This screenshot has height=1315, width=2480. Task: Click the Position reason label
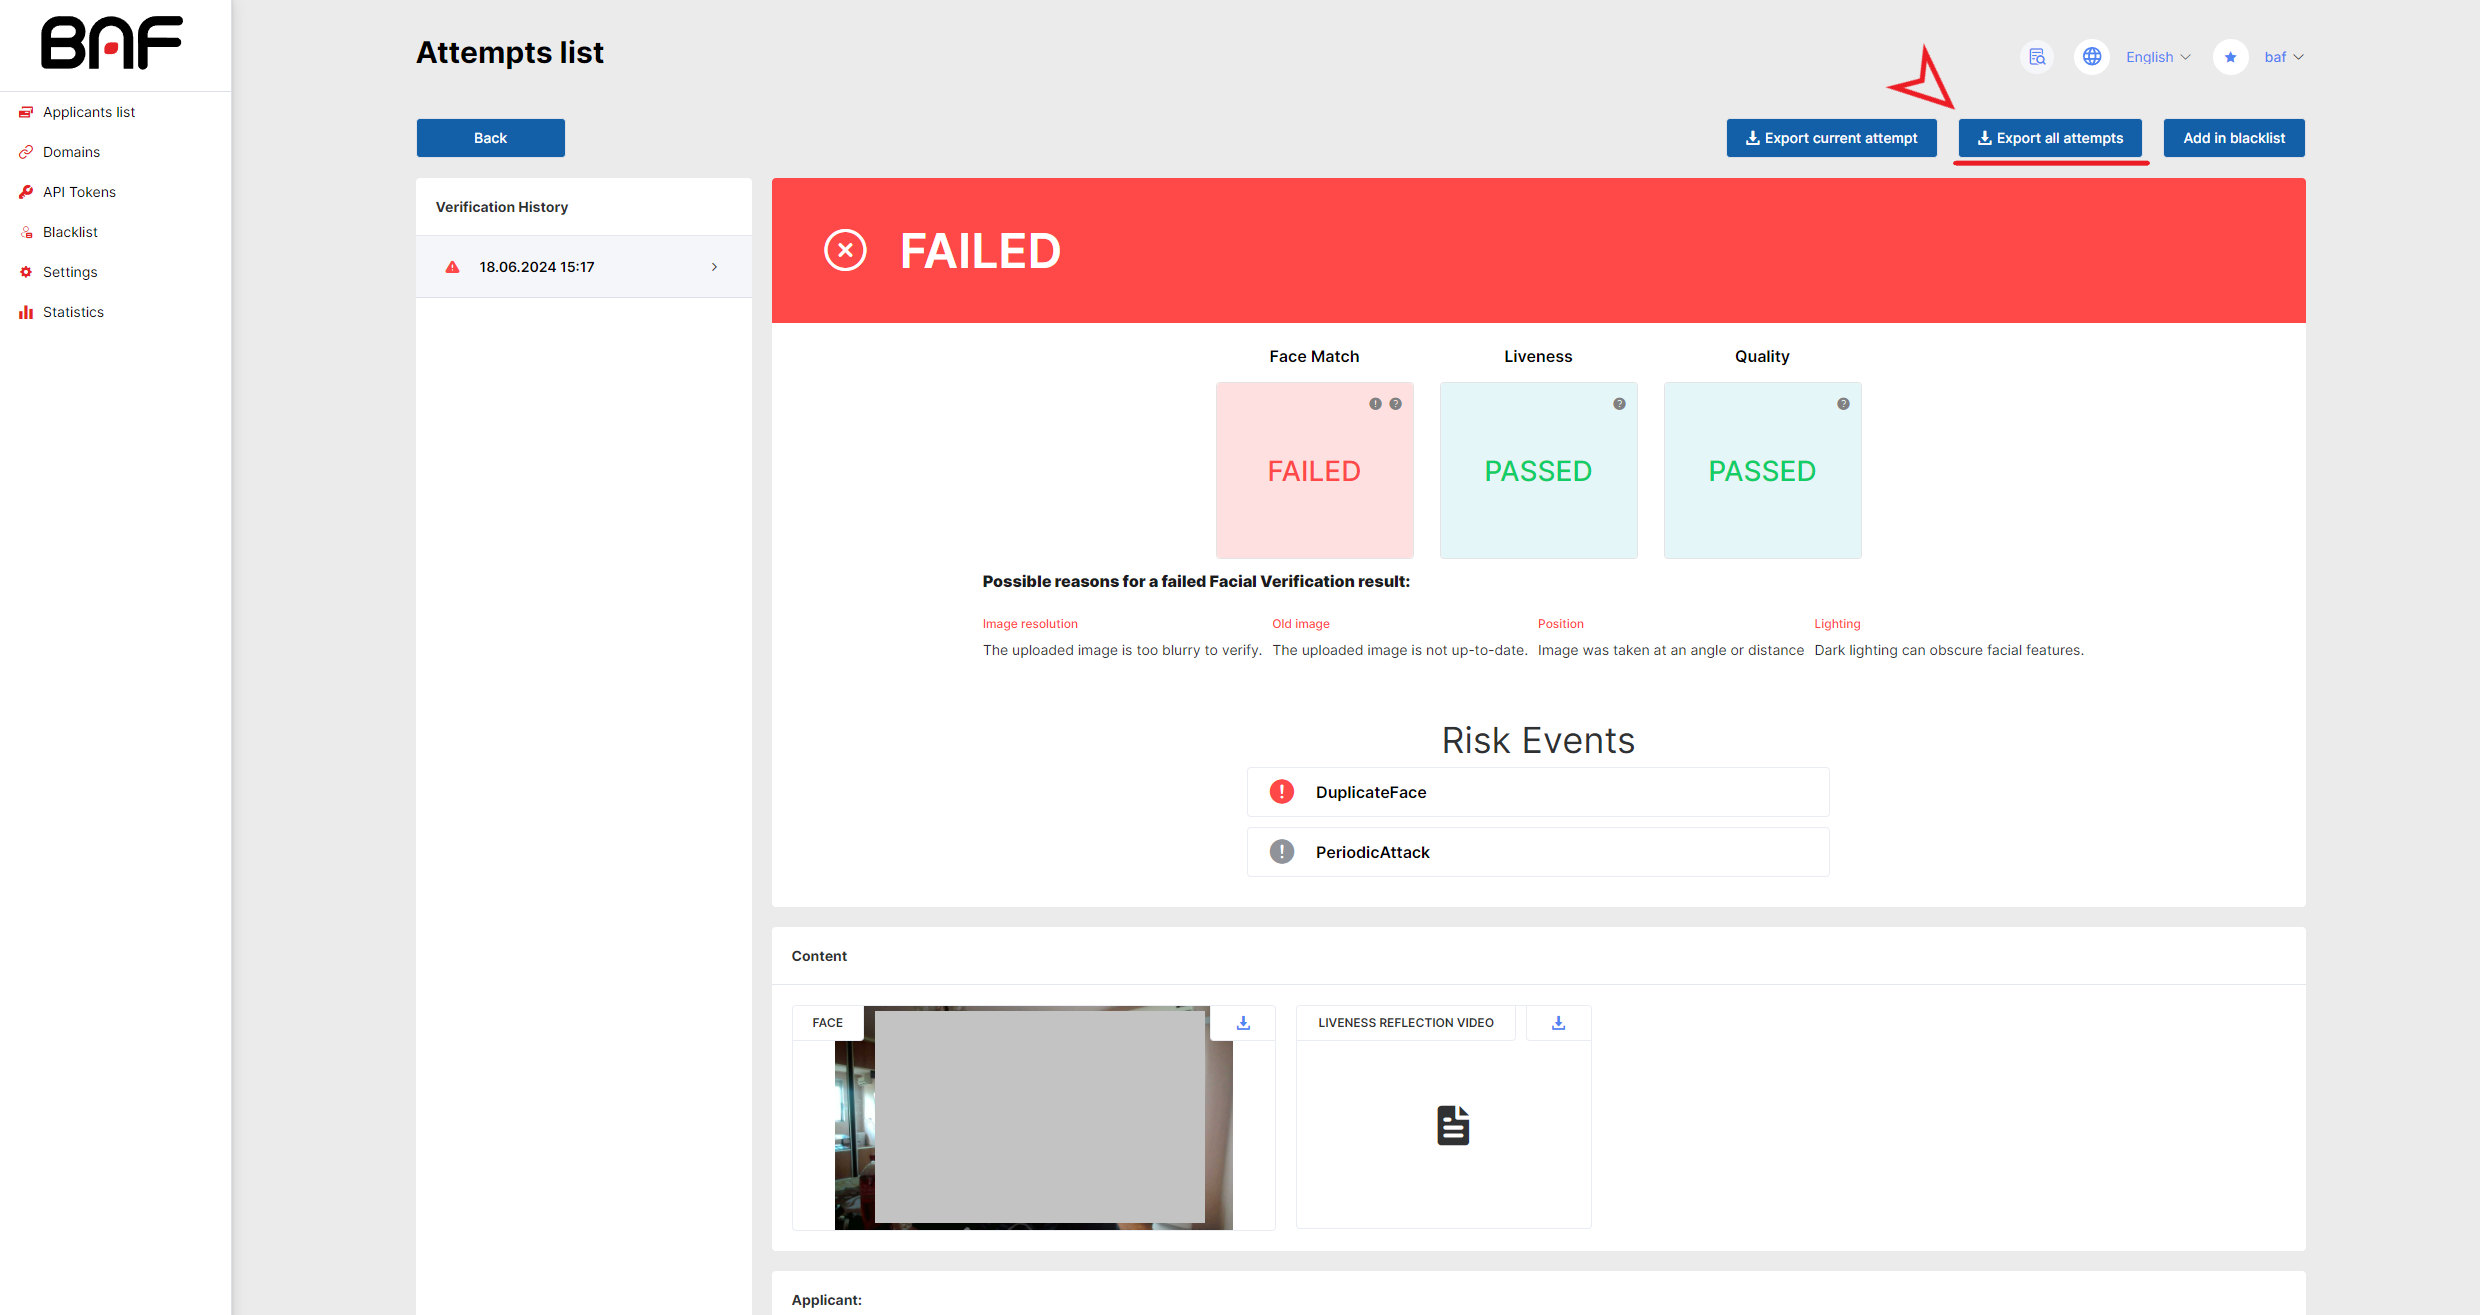(1560, 624)
